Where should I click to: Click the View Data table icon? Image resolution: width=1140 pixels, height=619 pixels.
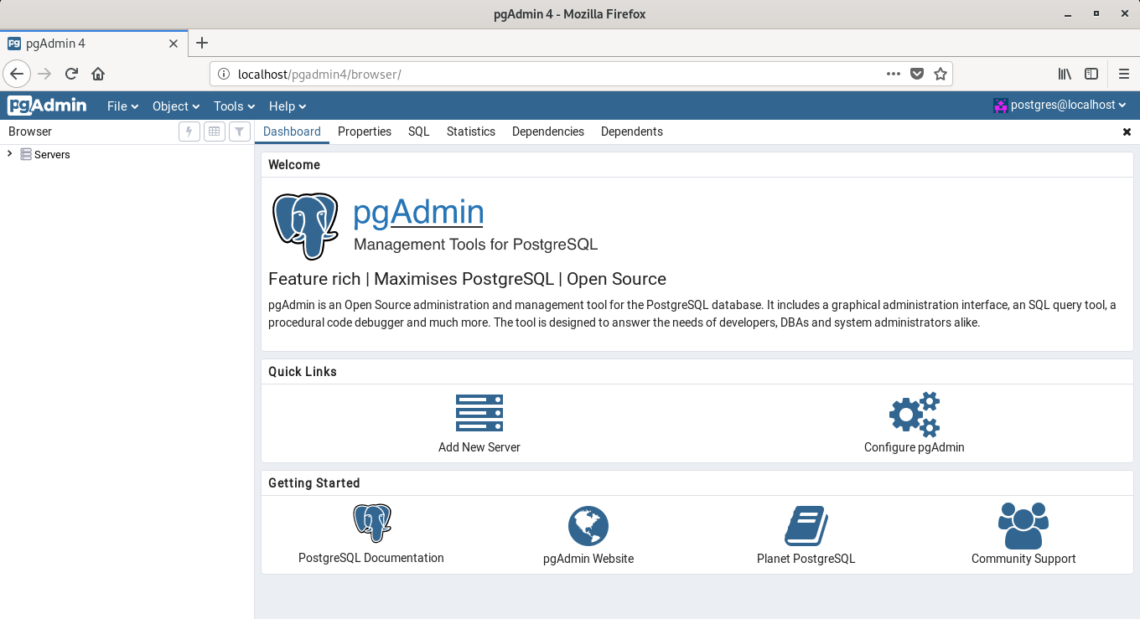click(x=214, y=132)
